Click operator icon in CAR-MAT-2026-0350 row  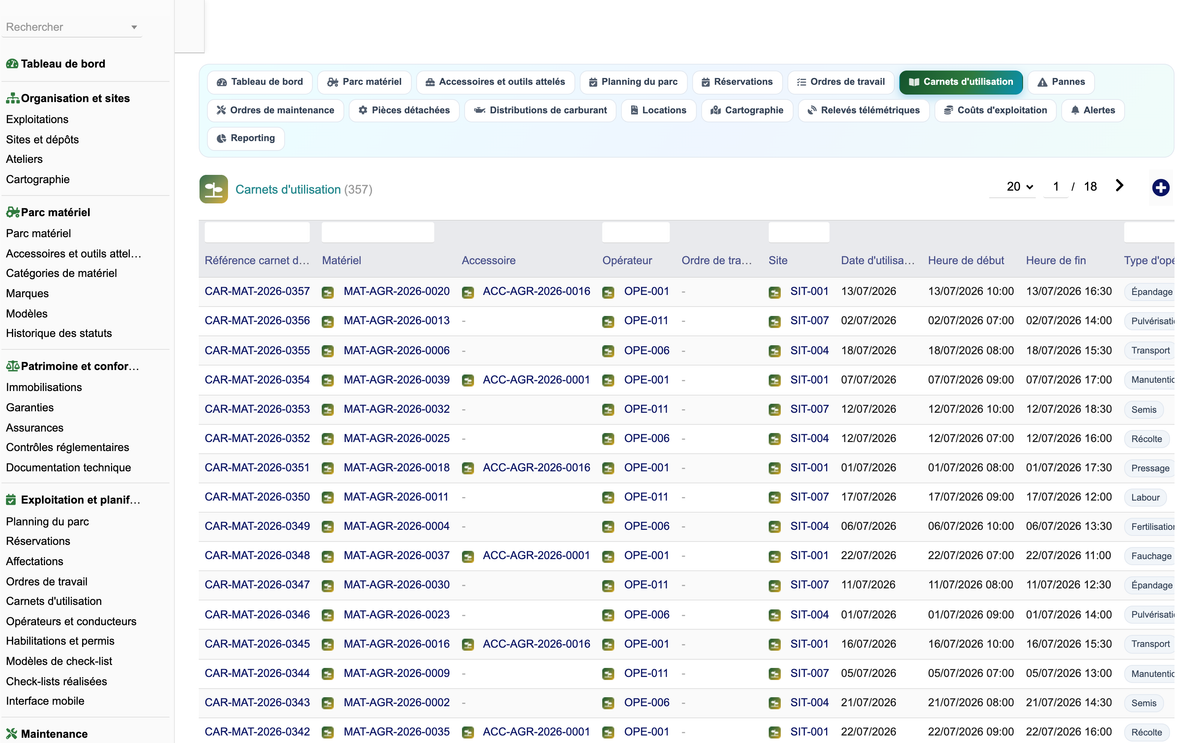pyautogui.click(x=608, y=497)
